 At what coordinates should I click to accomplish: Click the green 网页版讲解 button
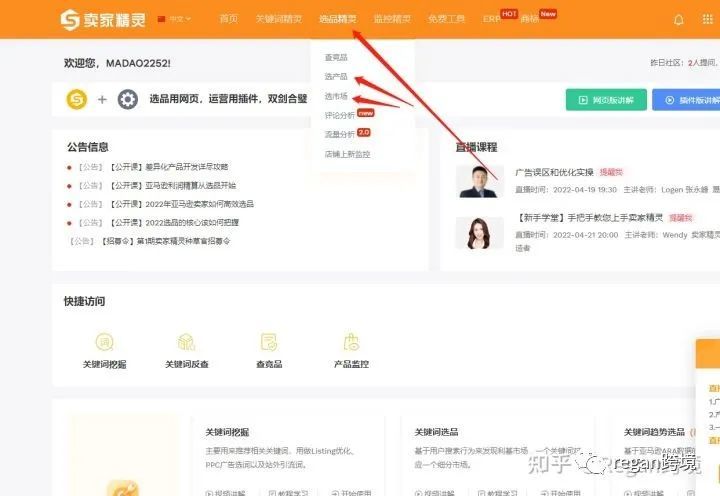click(x=606, y=100)
